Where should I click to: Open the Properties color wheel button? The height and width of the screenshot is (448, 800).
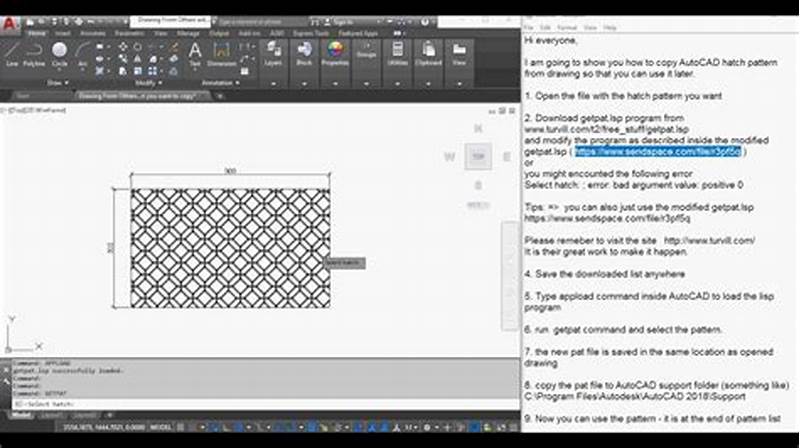pyautogui.click(x=335, y=55)
